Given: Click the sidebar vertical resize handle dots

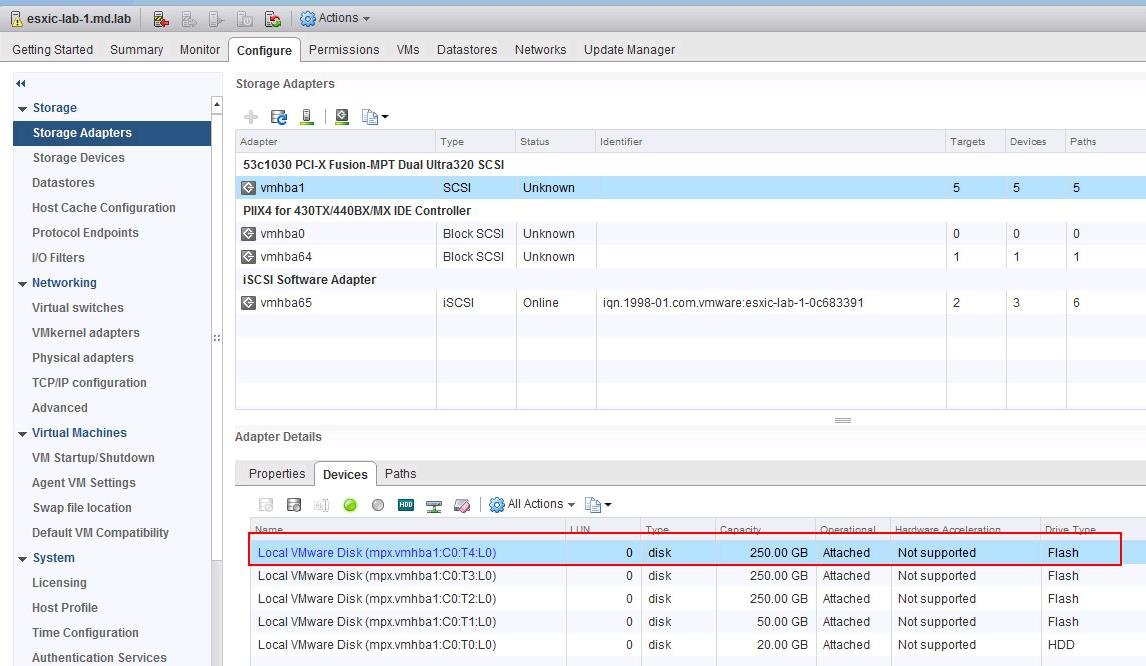Looking at the screenshot, I should [216, 338].
